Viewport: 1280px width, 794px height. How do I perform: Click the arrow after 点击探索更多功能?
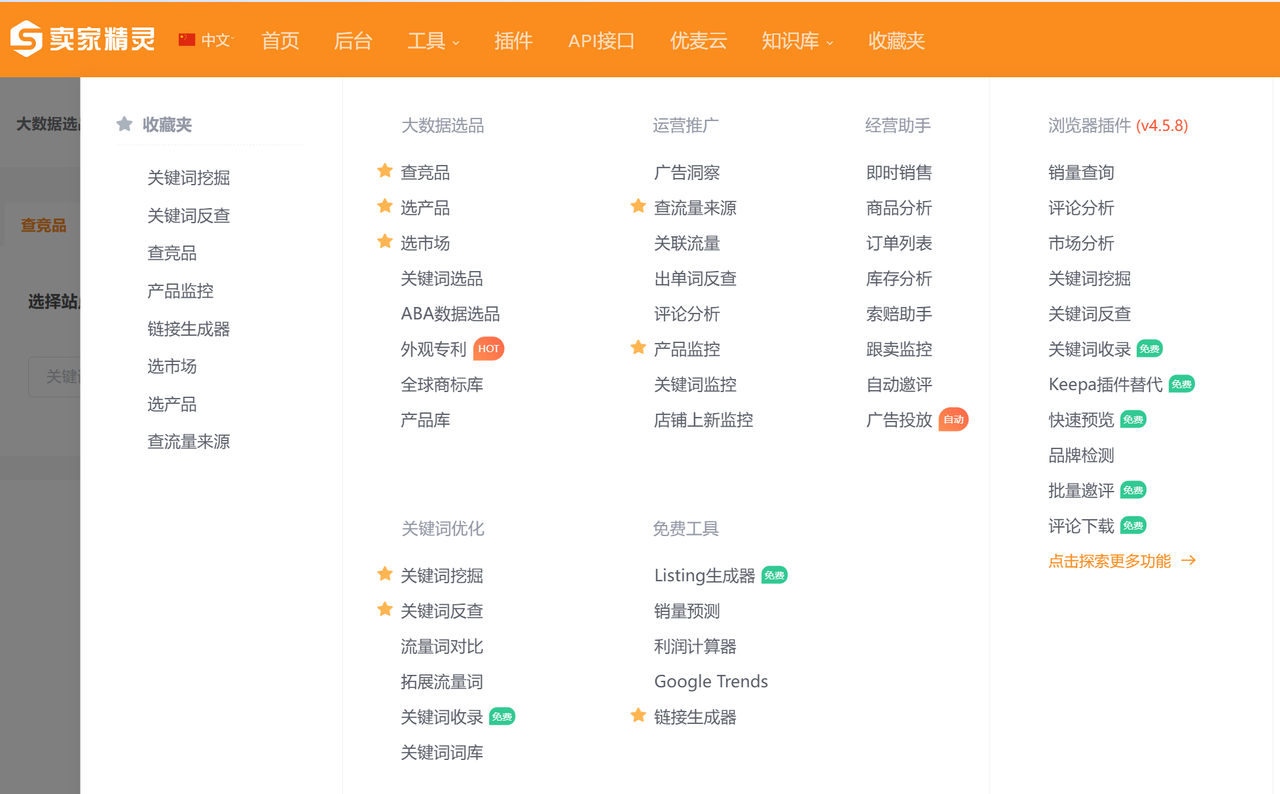(x=1189, y=561)
